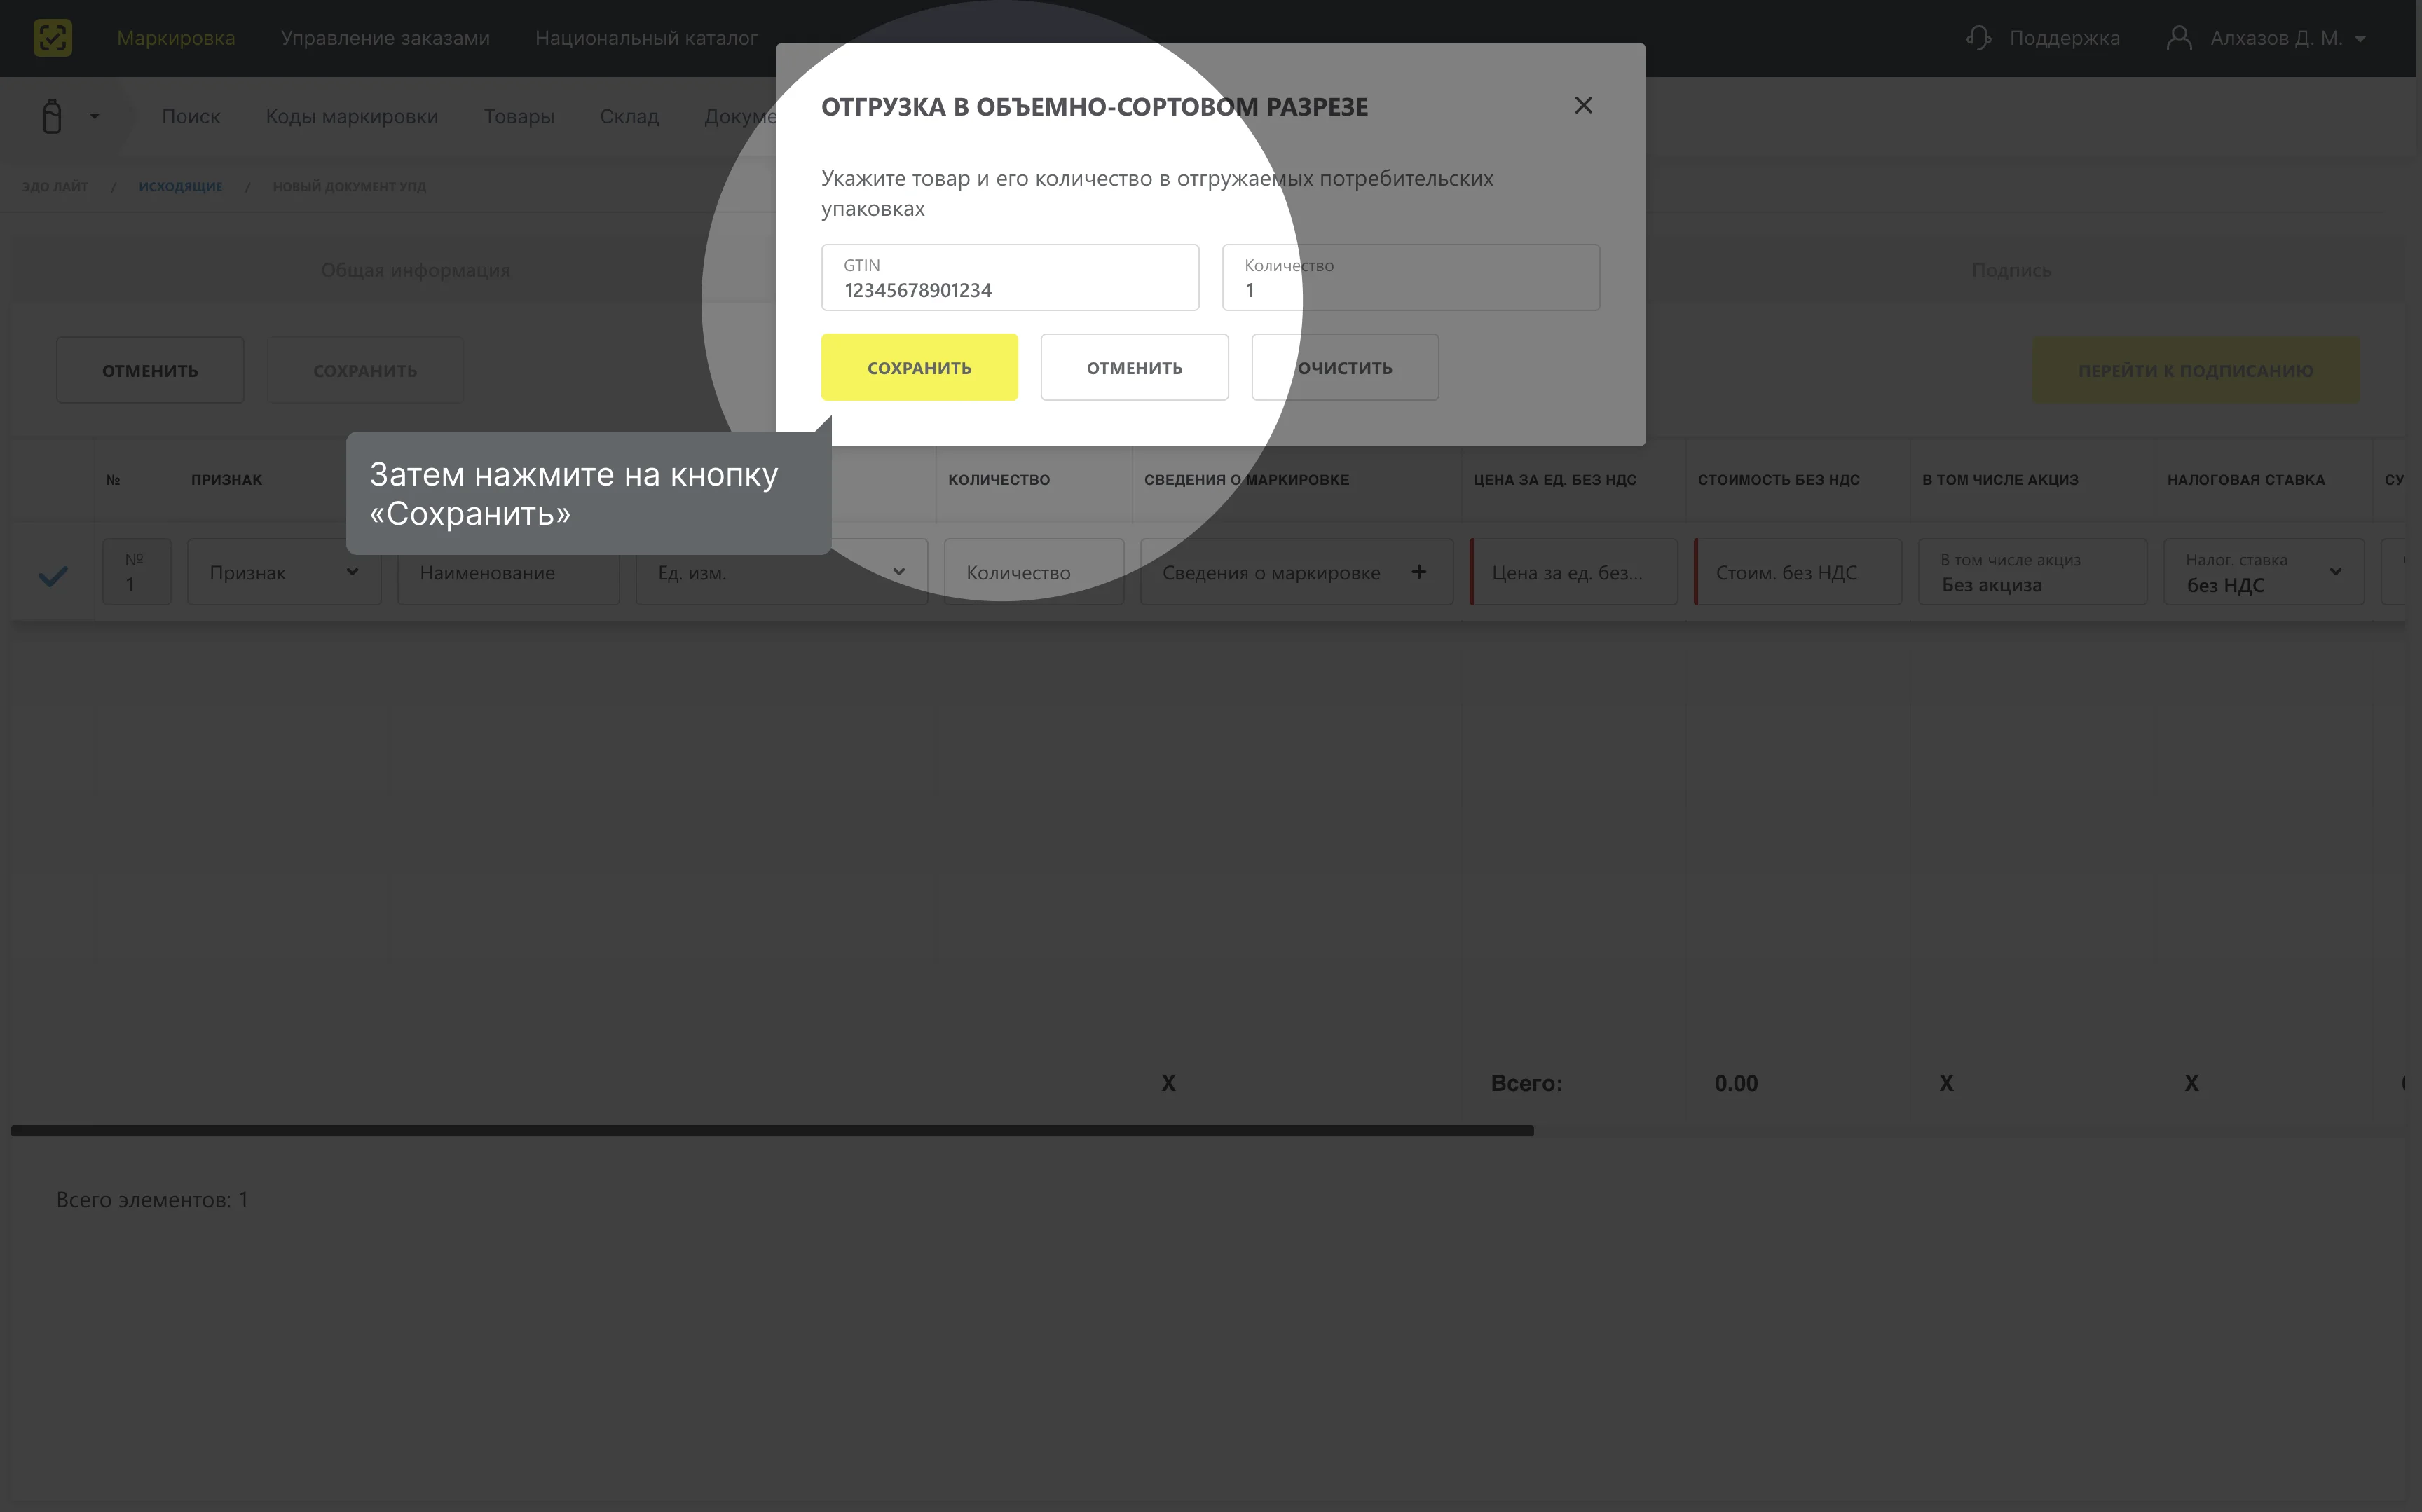Open the Поиск section
The height and width of the screenshot is (1512, 2422).
(191, 116)
